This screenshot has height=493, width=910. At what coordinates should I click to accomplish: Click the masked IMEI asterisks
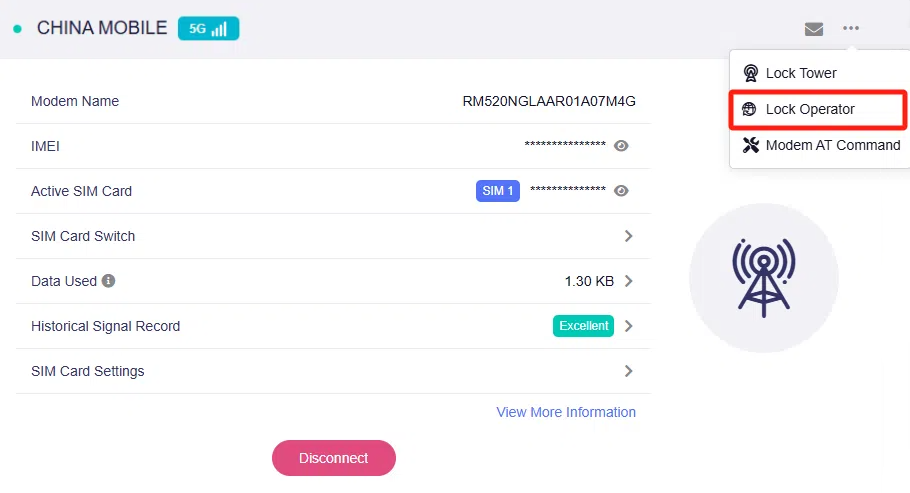565,145
